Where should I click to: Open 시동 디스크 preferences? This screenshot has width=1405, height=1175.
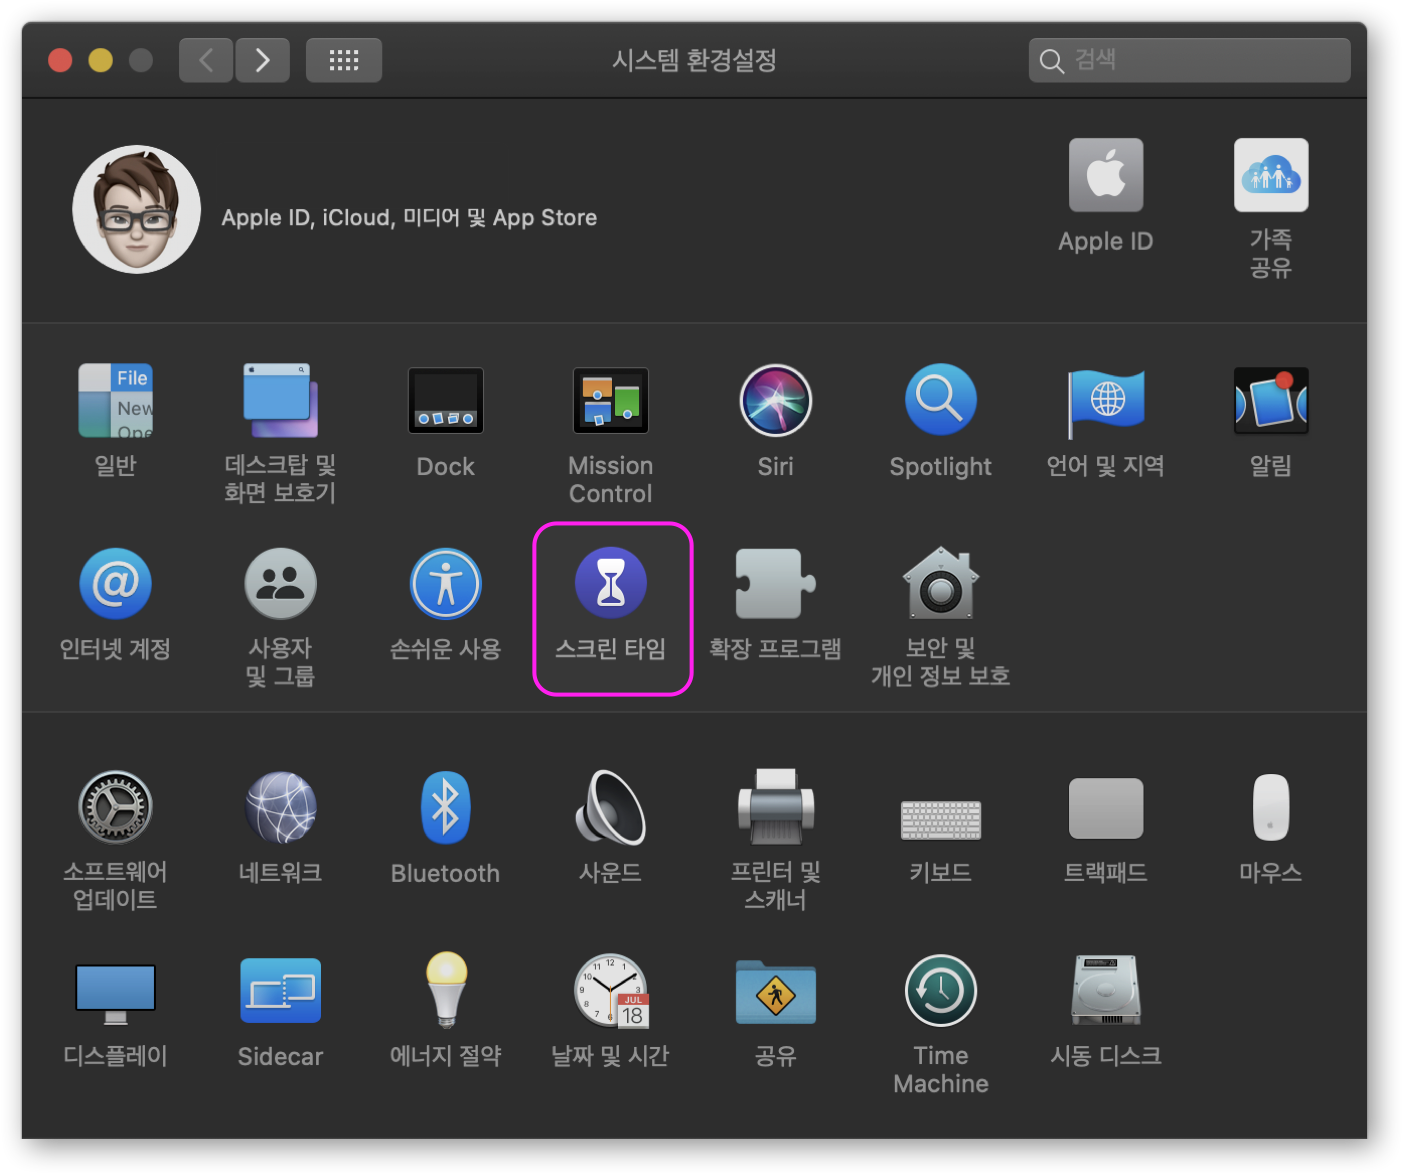(1106, 991)
